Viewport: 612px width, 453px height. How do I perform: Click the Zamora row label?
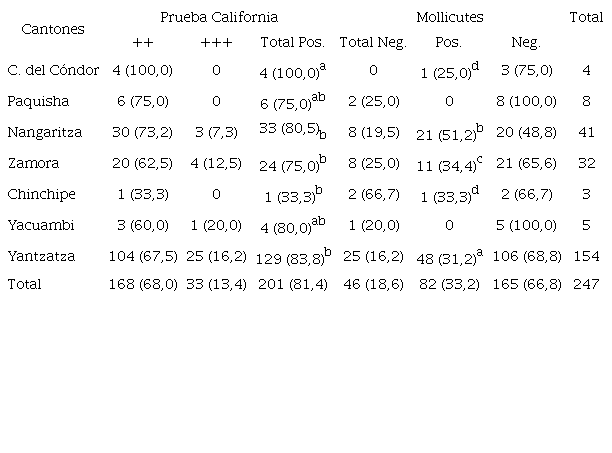pos(31,162)
